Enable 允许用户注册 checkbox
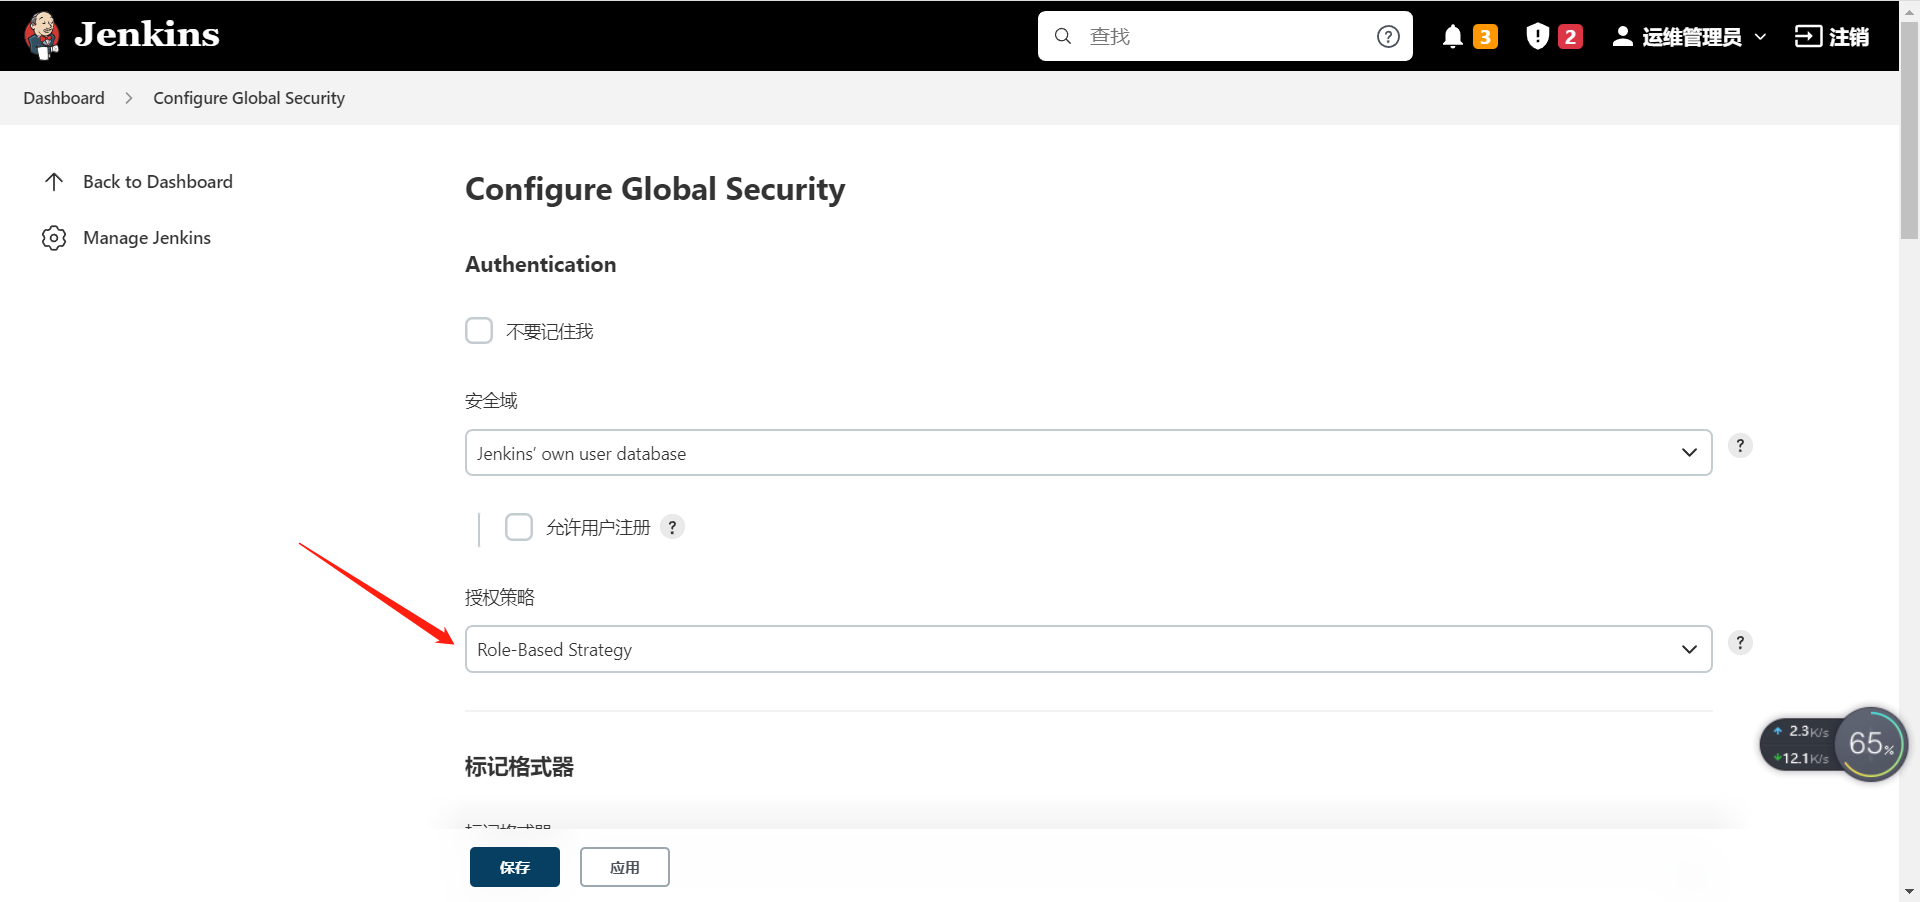This screenshot has height=902, width=1920. click(519, 527)
